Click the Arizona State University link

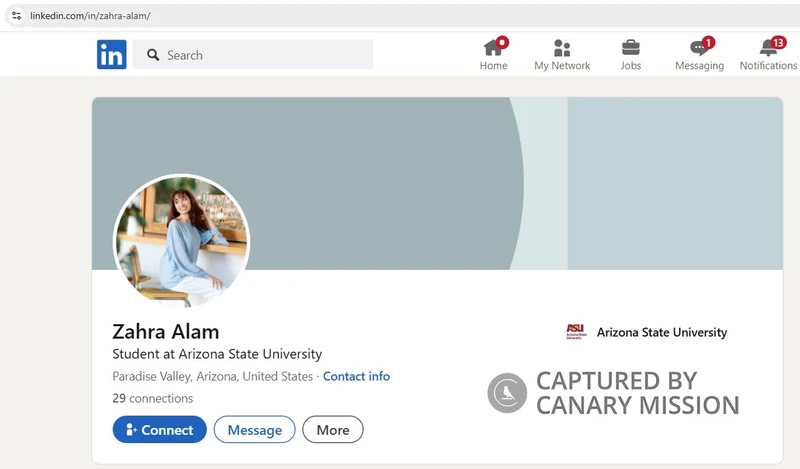[662, 332]
